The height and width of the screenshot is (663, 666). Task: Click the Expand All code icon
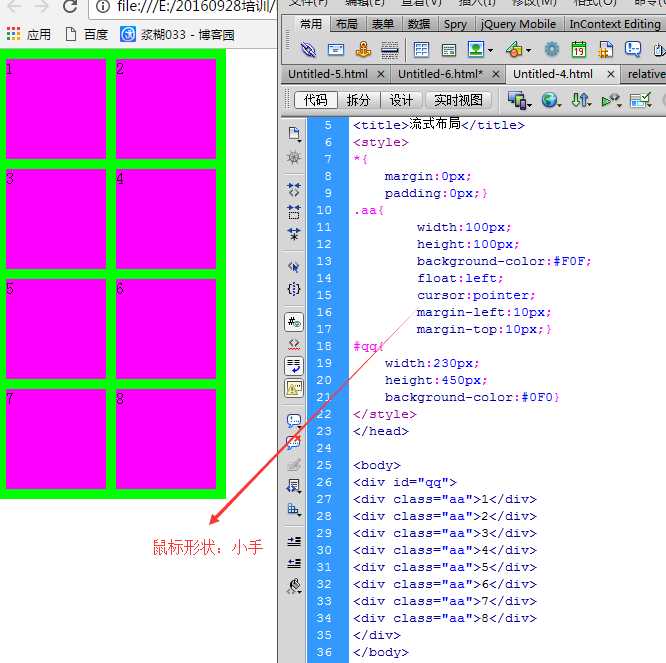[x=294, y=234]
